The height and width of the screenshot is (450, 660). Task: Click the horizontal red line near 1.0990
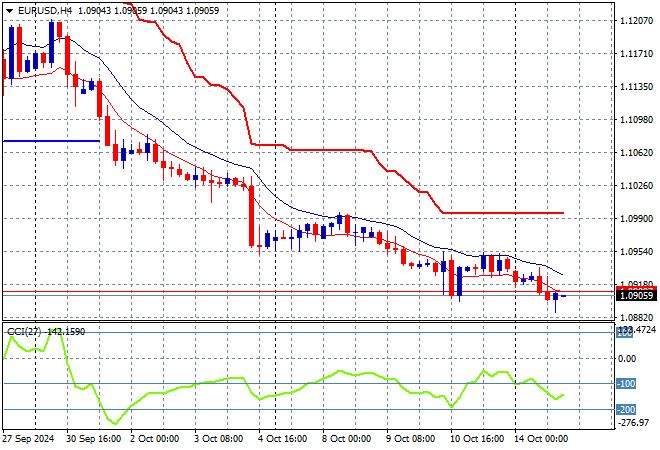[500, 212]
